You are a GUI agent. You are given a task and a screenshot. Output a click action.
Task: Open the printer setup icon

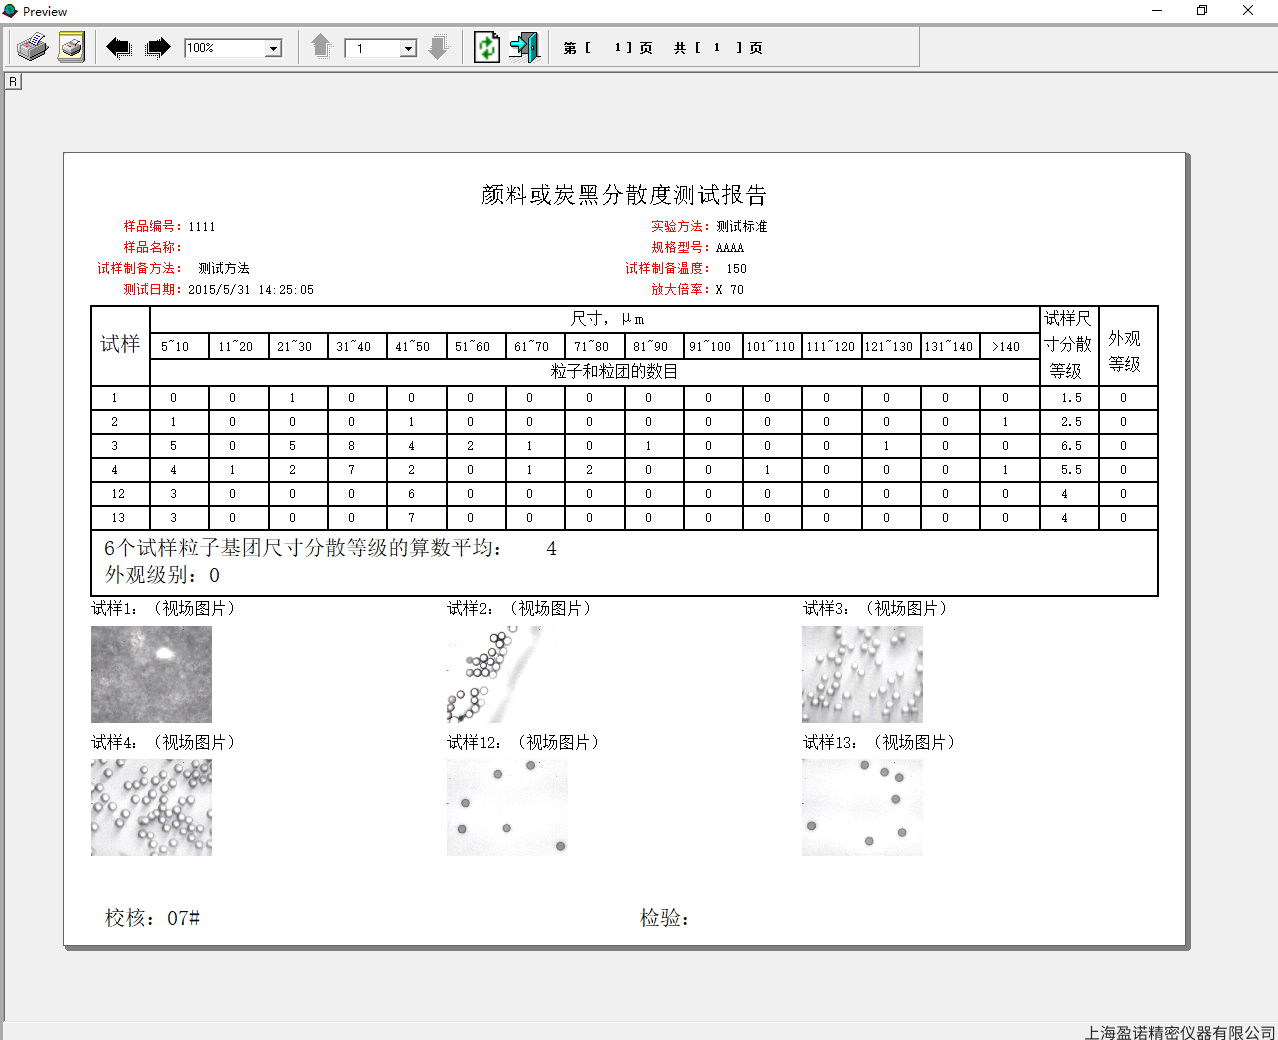[71, 47]
